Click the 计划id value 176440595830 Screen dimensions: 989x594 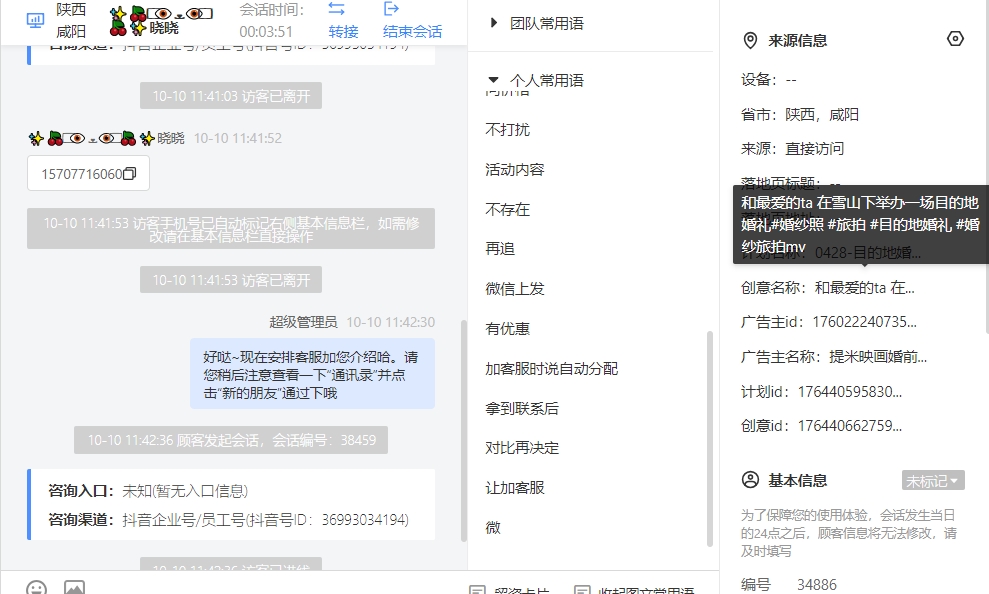click(850, 392)
